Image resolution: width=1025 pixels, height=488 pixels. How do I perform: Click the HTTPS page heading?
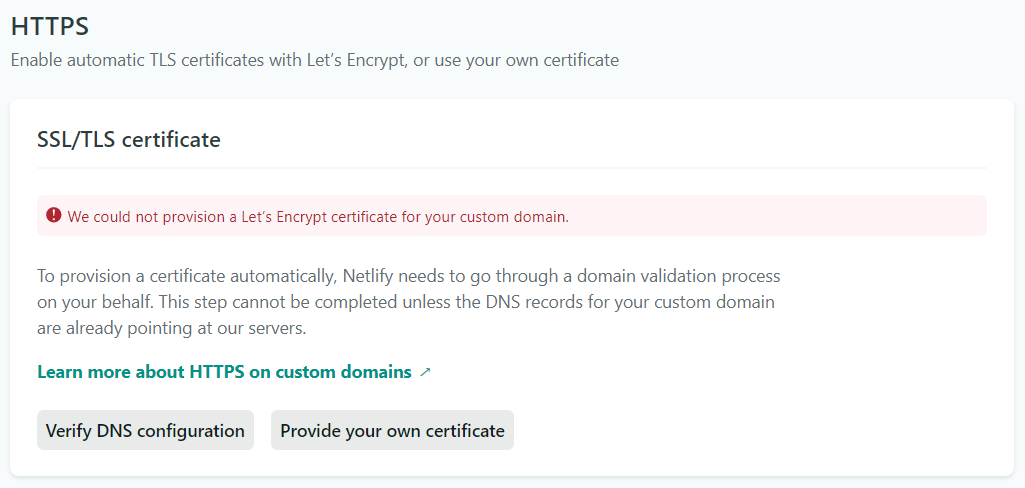pyautogui.click(x=50, y=27)
